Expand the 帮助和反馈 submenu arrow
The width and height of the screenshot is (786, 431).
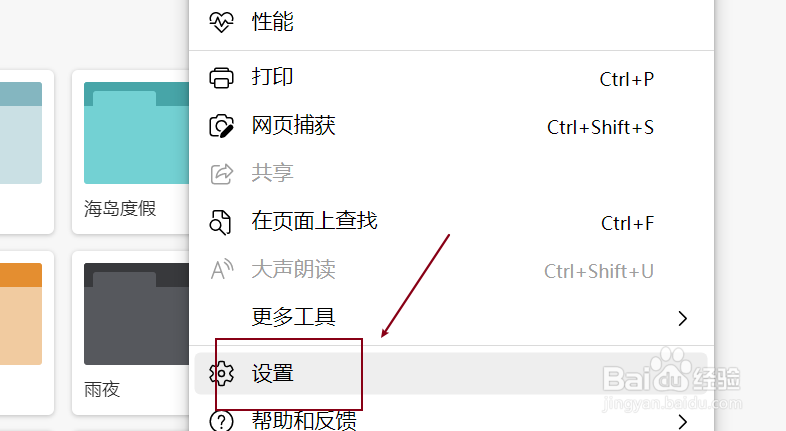click(682, 421)
